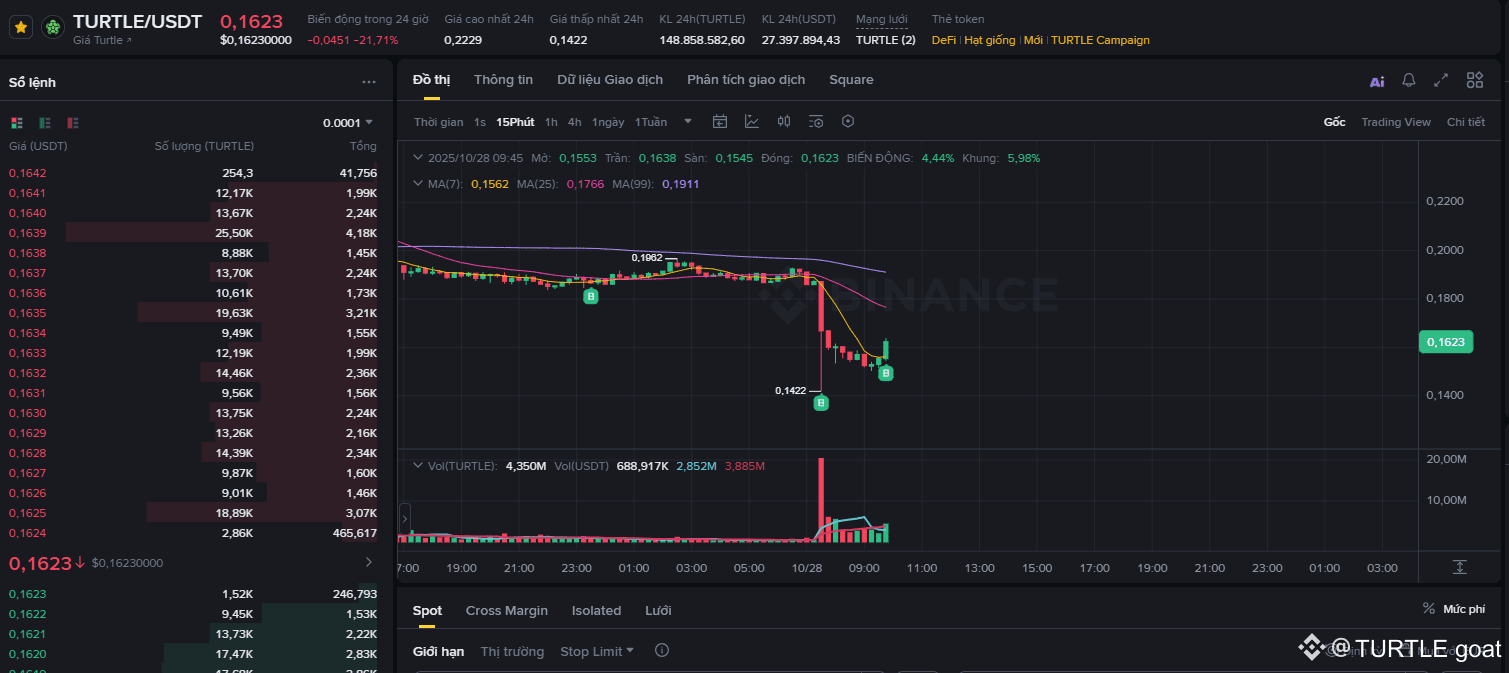Click the 0,1625 sell order price
1509x673 pixels.
(27, 513)
